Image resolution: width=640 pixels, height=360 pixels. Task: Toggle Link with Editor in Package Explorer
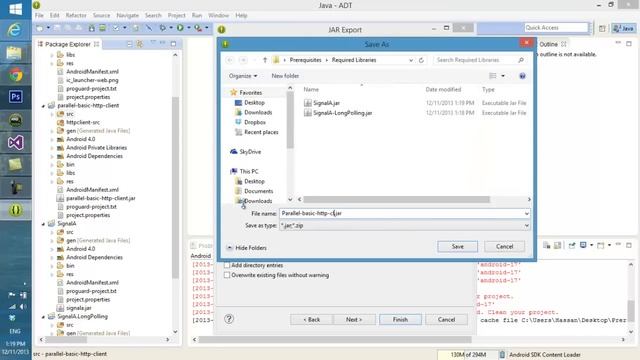click(140, 44)
